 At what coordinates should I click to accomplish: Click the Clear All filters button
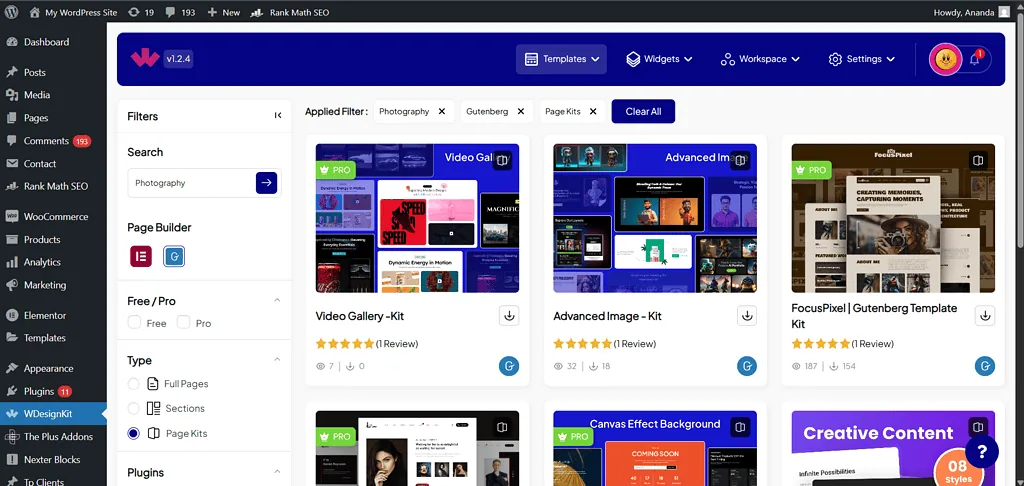[x=643, y=112]
